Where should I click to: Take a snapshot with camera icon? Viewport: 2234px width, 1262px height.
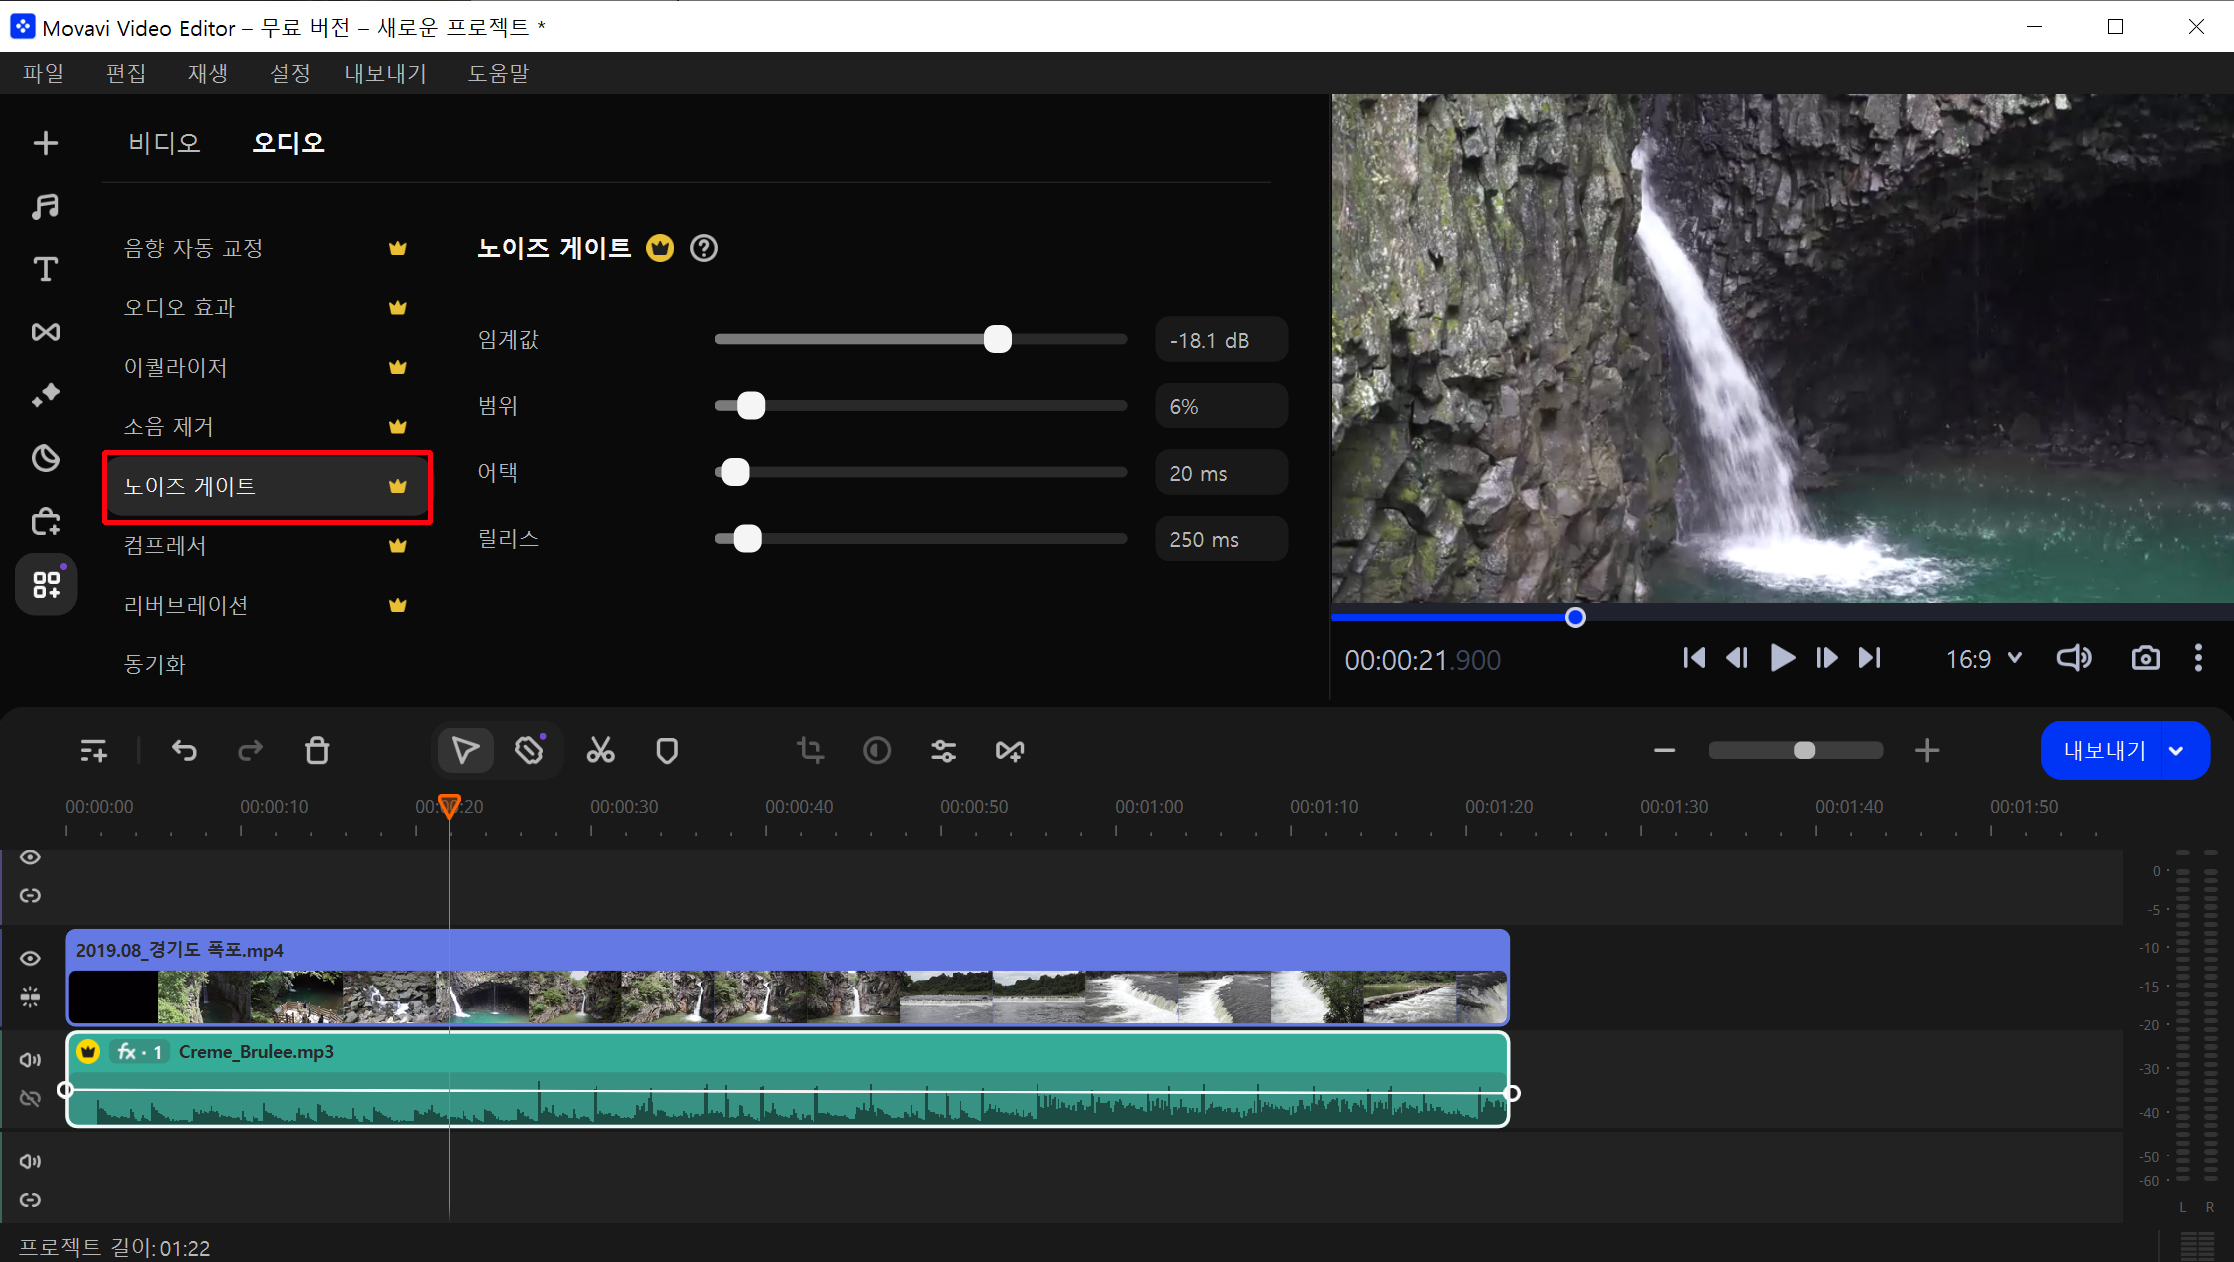(x=2145, y=658)
